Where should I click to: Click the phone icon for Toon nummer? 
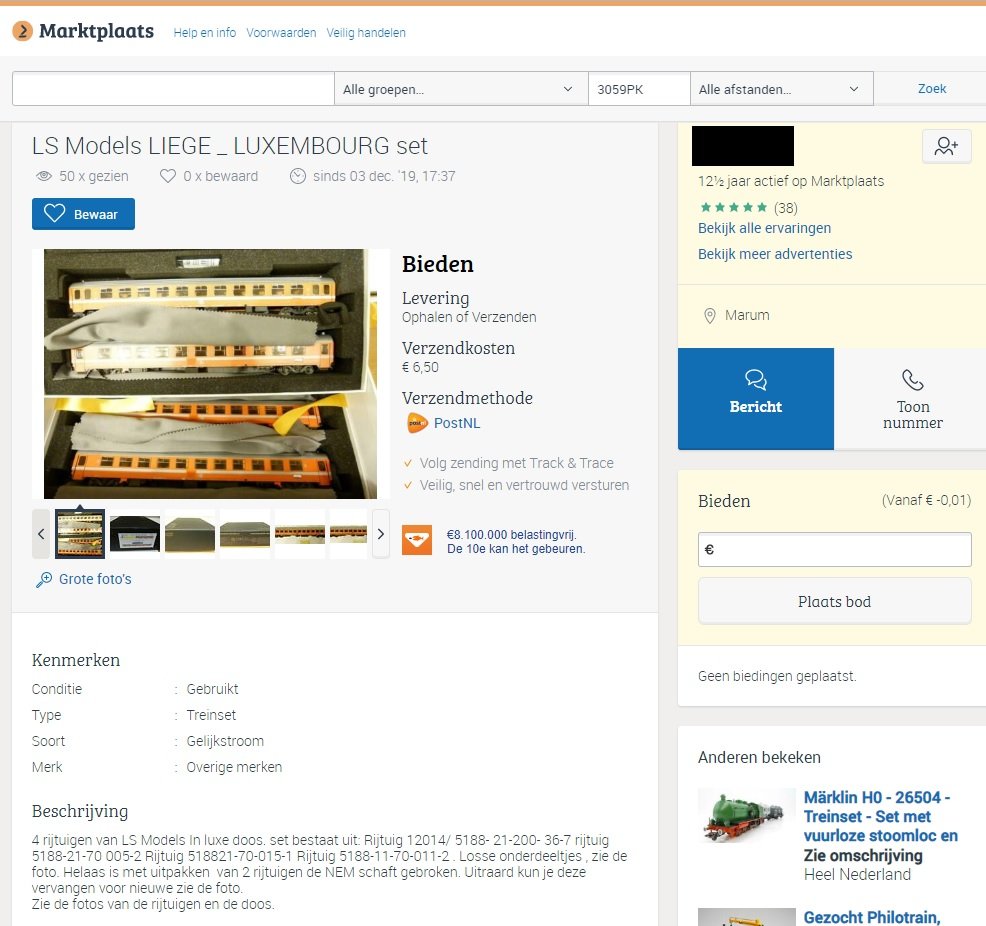click(x=912, y=380)
